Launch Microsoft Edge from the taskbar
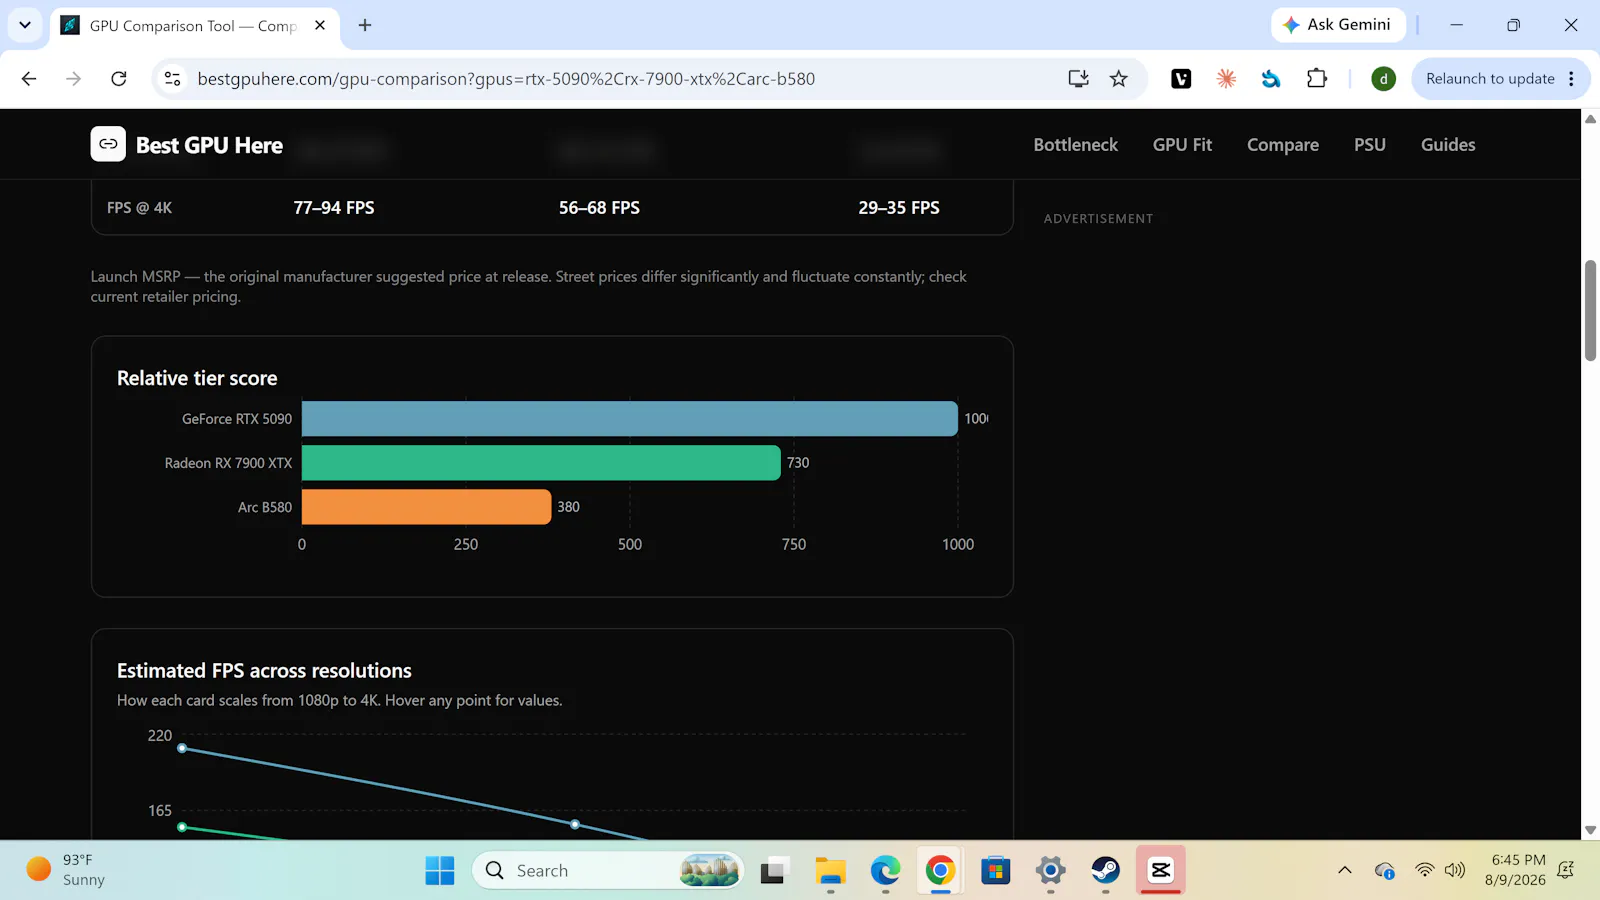Viewport: 1600px width, 900px height. click(x=885, y=871)
